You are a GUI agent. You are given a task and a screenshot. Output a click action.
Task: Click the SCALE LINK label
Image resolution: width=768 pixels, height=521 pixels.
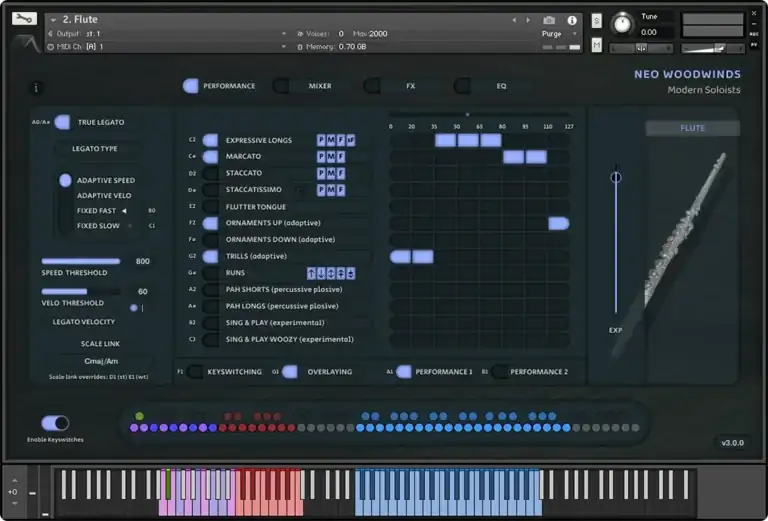point(100,344)
